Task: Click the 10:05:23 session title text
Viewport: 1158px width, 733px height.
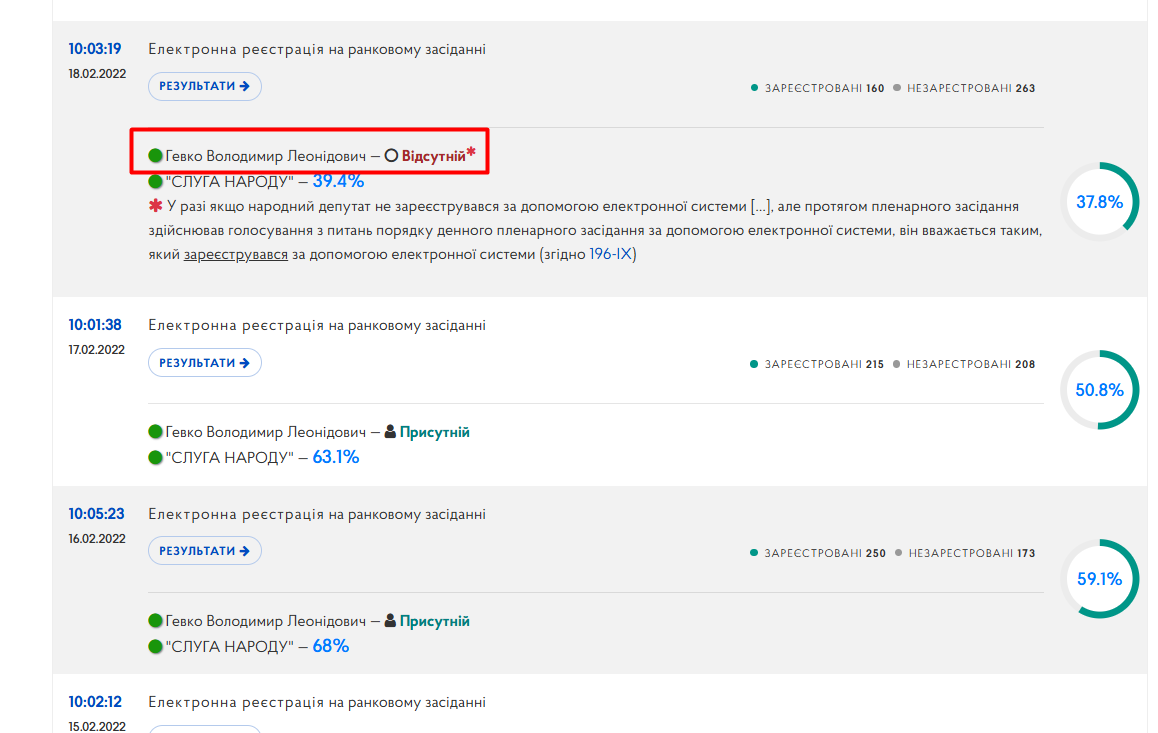Action: (x=317, y=515)
